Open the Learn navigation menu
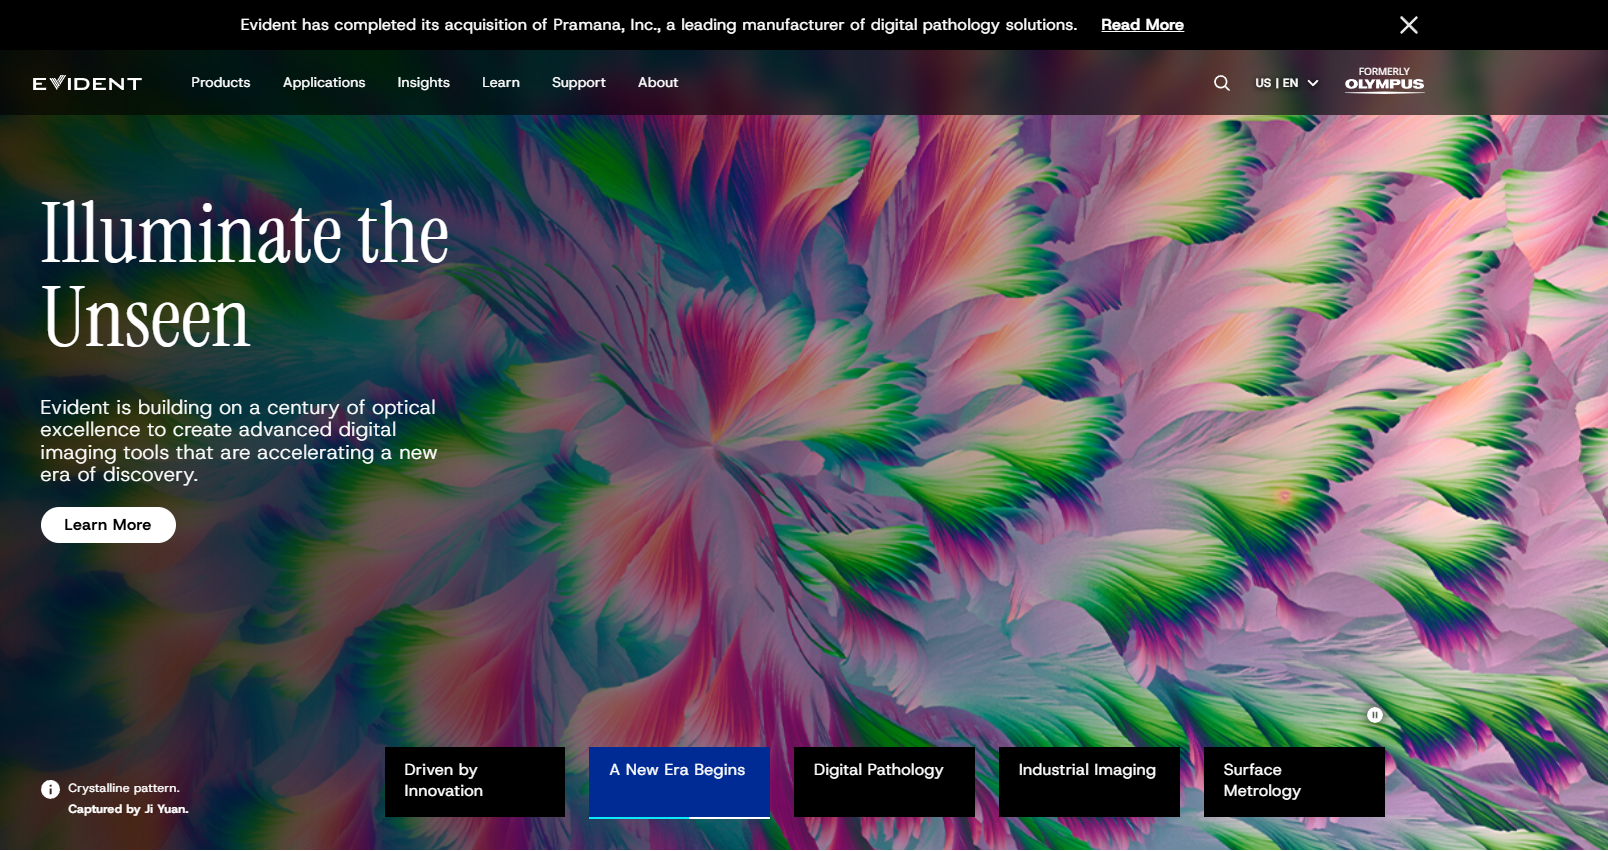This screenshot has height=851, width=1608. [500, 83]
